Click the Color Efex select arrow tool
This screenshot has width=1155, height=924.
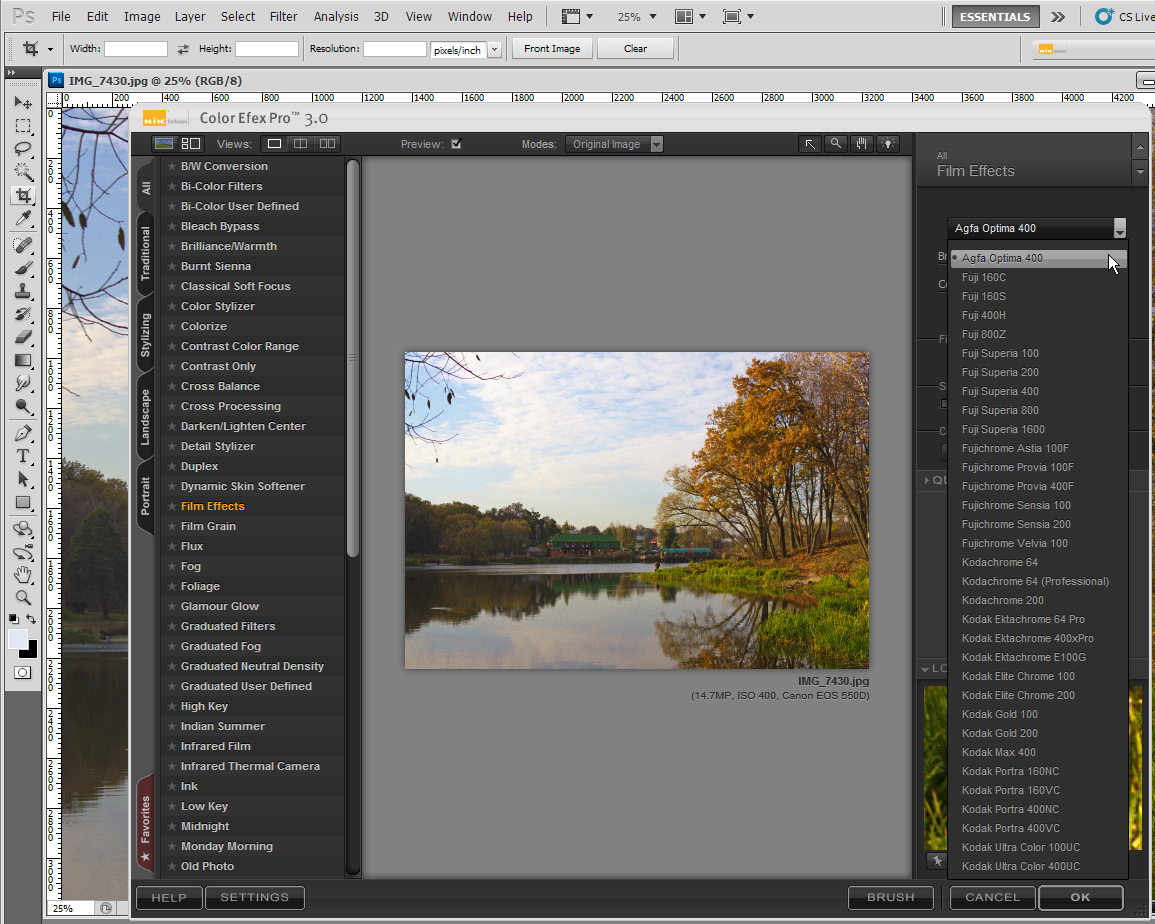[x=810, y=144]
